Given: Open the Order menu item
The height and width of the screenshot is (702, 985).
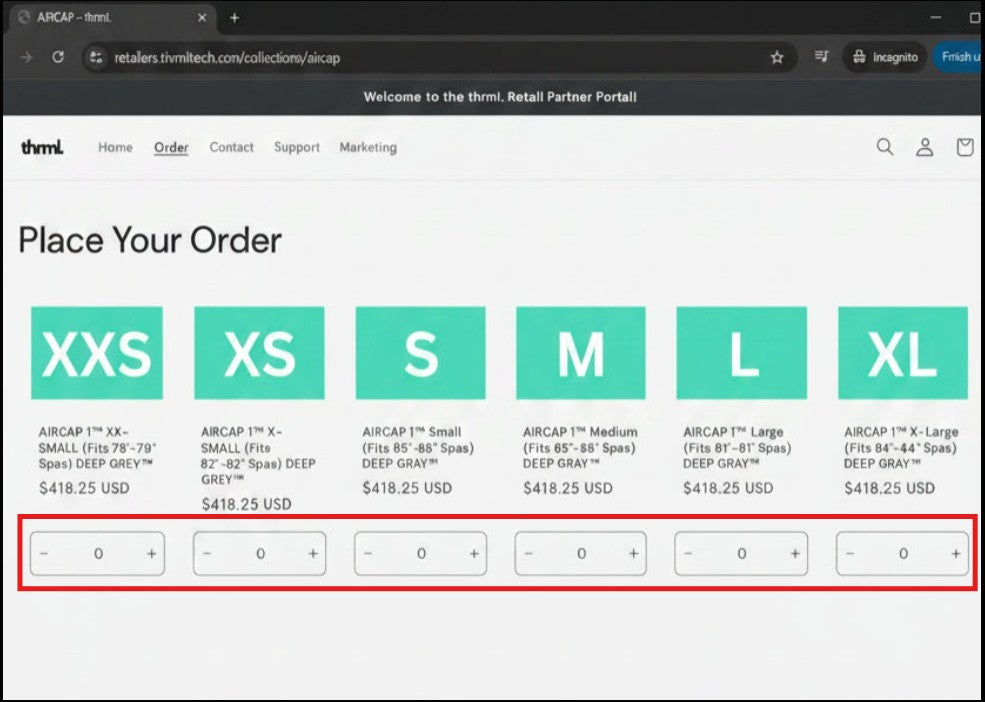Looking at the screenshot, I should pos(171,147).
